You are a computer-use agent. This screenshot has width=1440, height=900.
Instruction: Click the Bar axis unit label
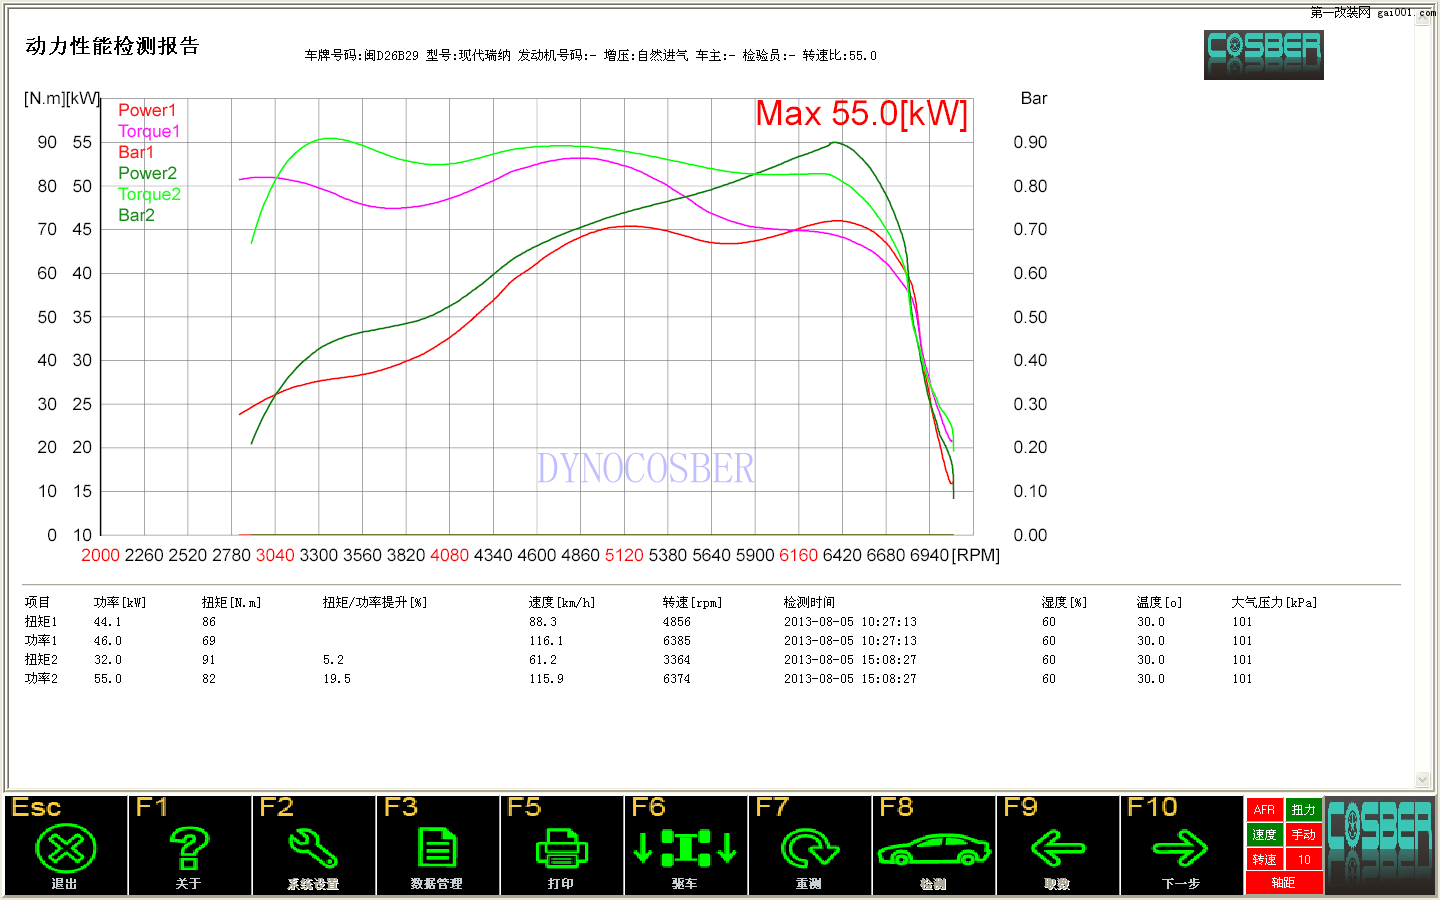[x=1034, y=98]
